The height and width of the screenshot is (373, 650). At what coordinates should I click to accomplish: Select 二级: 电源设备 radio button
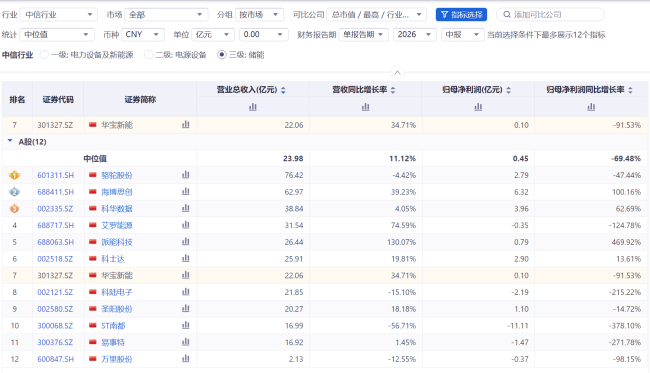pyautogui.click(x=148, y=55)
